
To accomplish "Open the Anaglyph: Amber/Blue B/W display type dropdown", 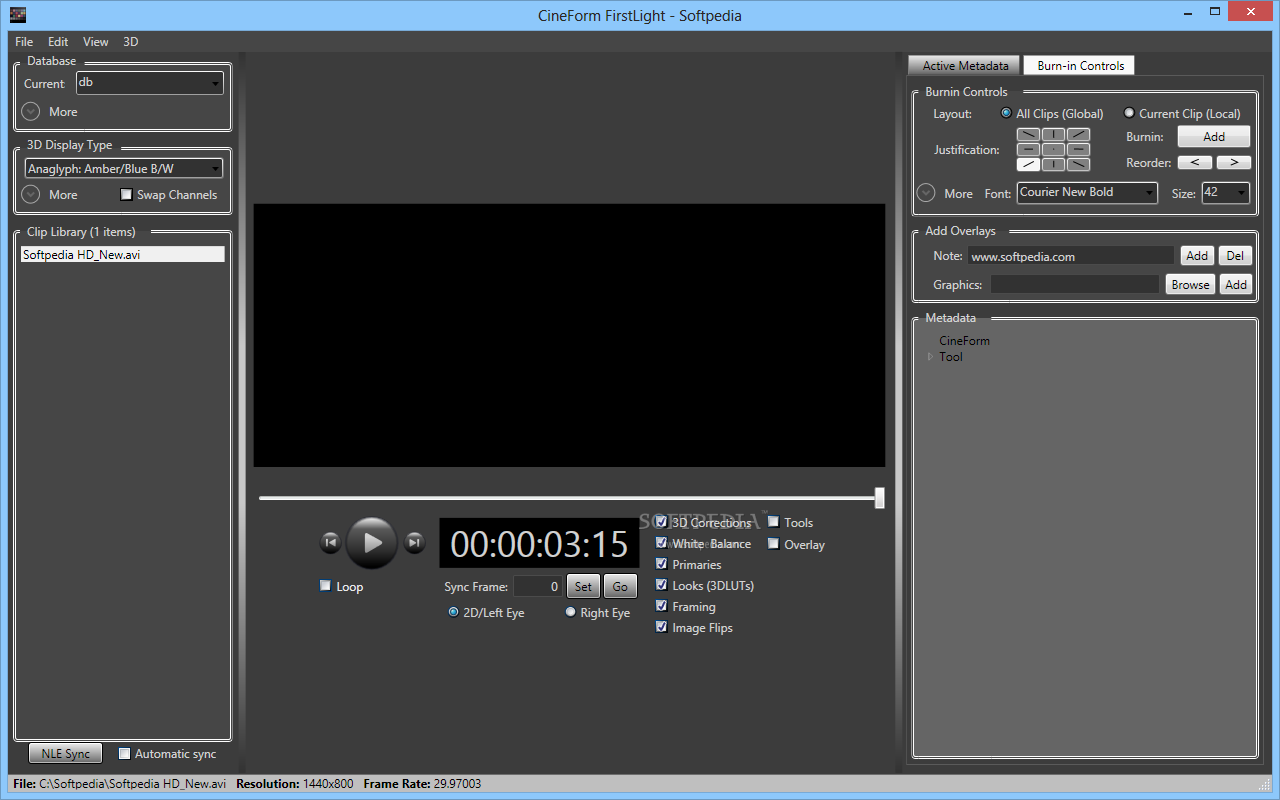I will click(x=124, y=169).
